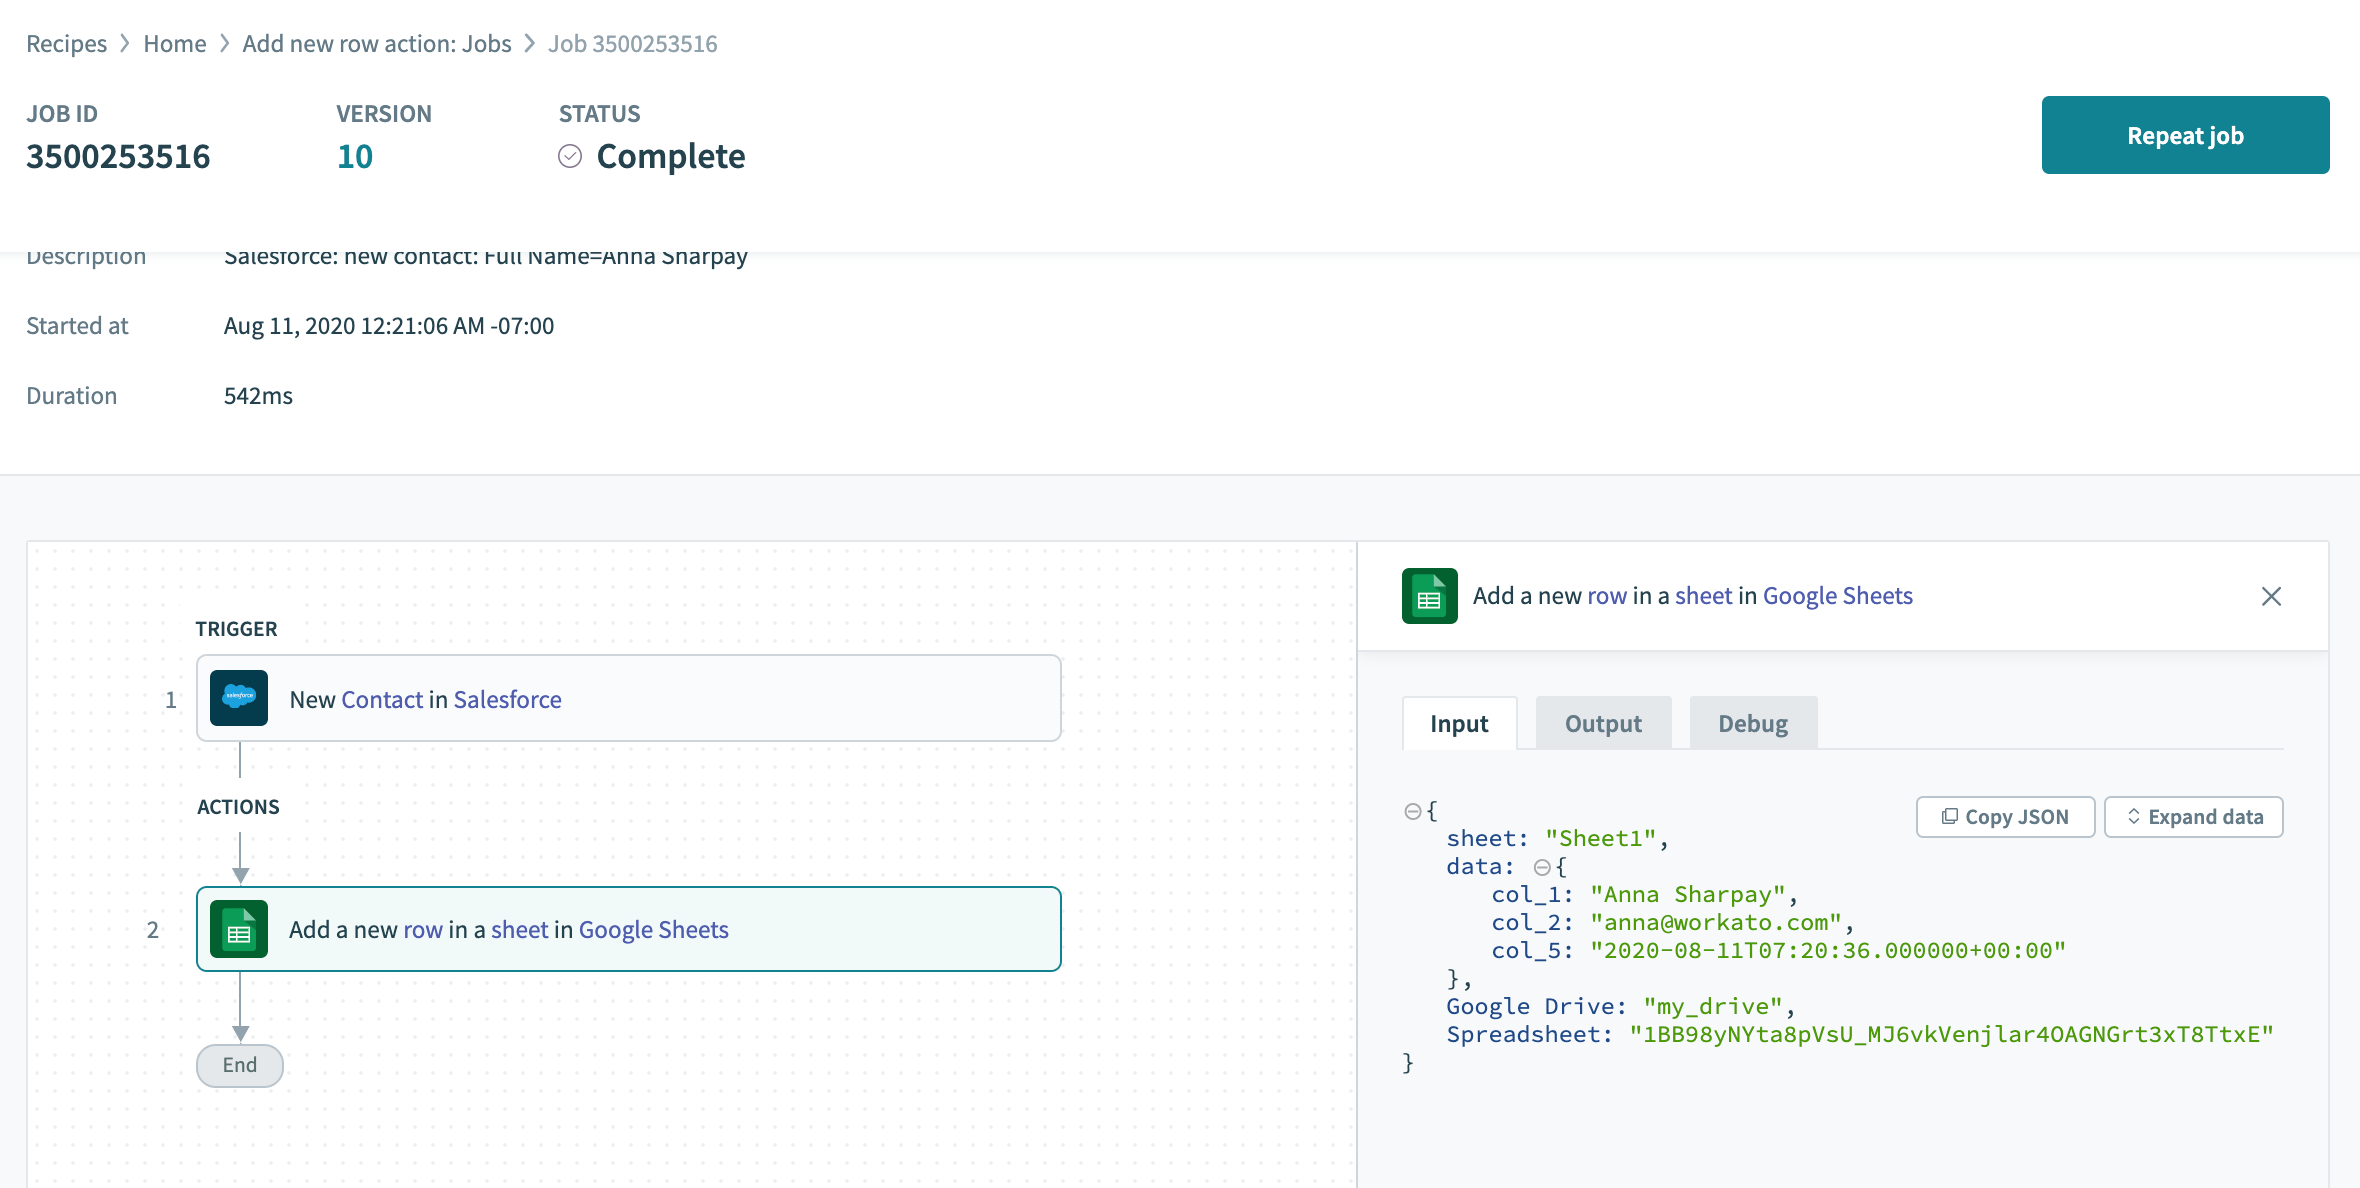Click the Salesforce link in trigger step
The width and height of the screenshot is (2360, 1188).
pyautogui.click(x=507, y=699)
